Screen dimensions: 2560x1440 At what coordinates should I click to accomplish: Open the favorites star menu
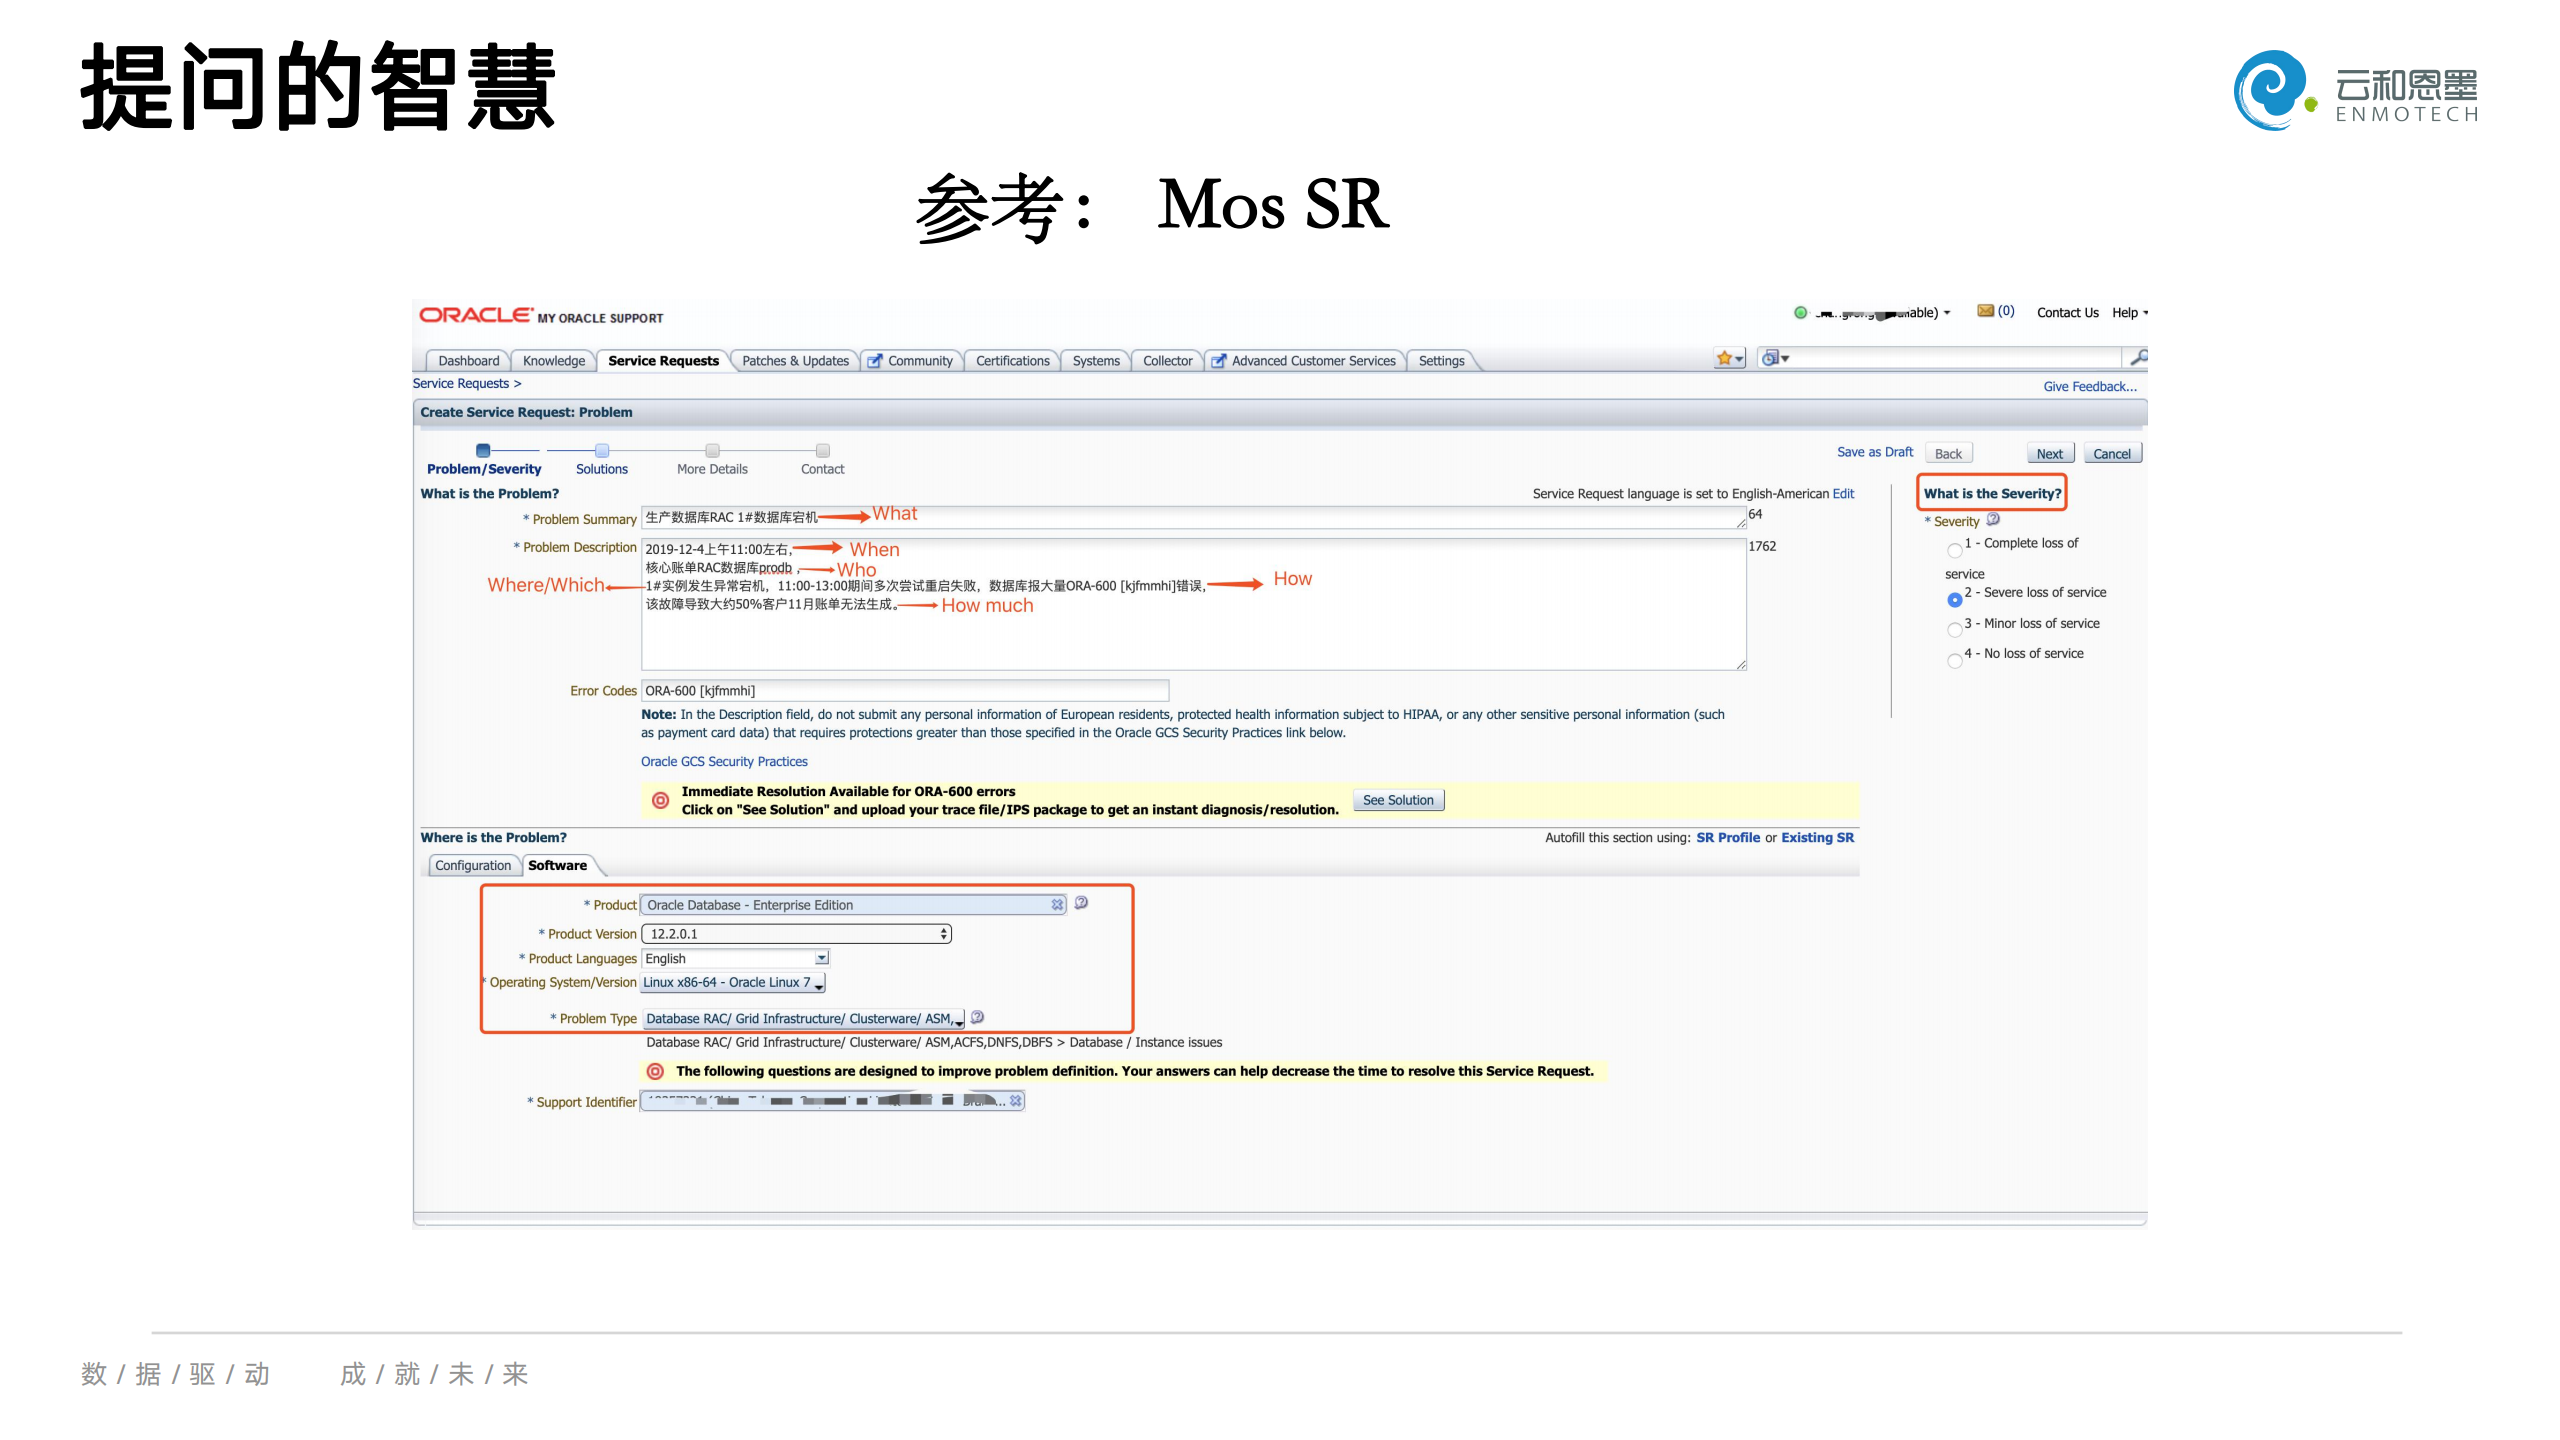(x=1729, y=358)
